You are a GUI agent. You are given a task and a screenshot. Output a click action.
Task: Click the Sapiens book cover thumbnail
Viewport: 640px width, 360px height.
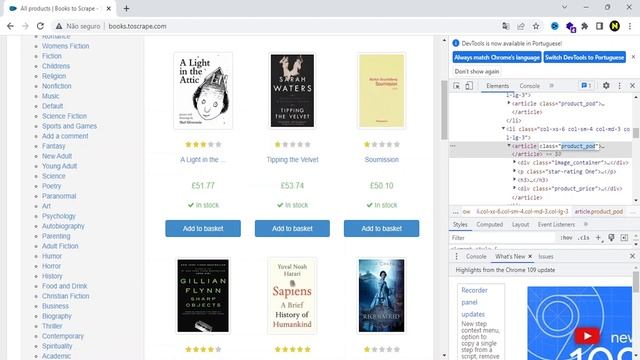(x=292, y=296)
